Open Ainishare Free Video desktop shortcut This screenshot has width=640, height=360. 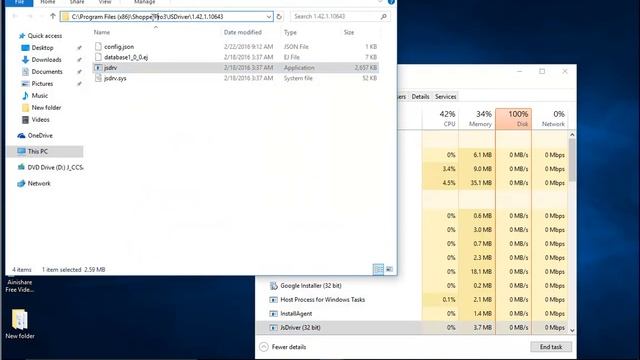[20, 285]
